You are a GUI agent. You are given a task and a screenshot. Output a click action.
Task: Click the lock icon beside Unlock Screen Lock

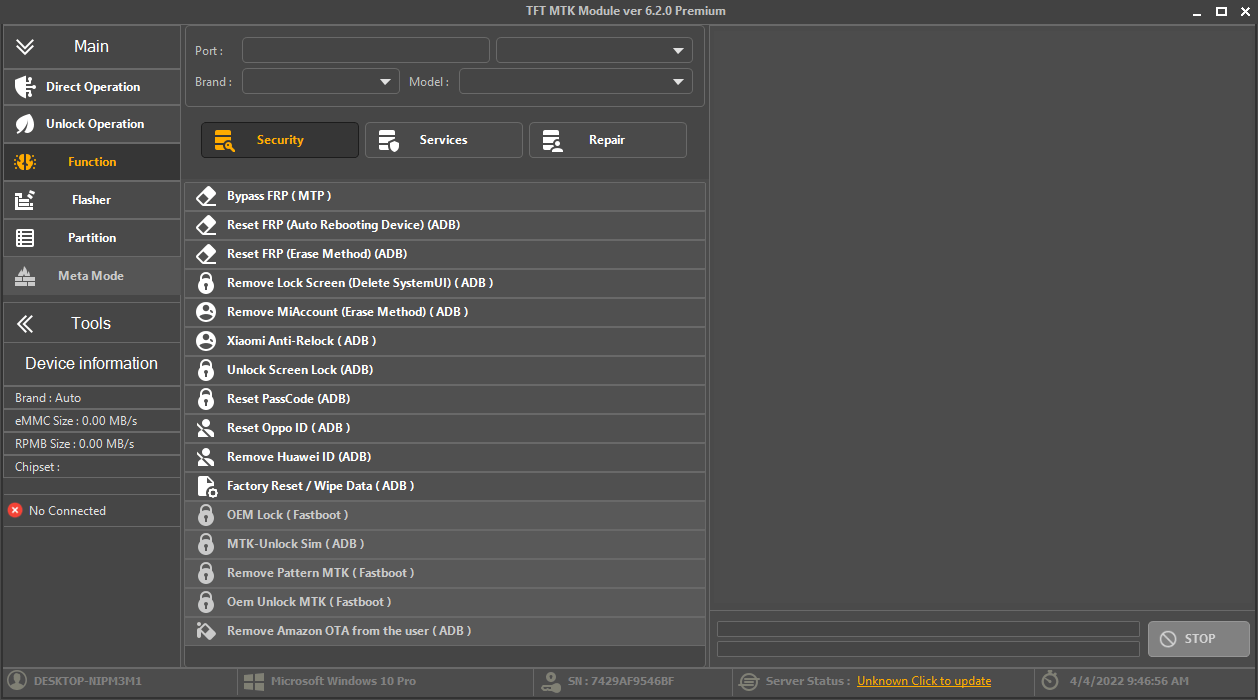206,369
